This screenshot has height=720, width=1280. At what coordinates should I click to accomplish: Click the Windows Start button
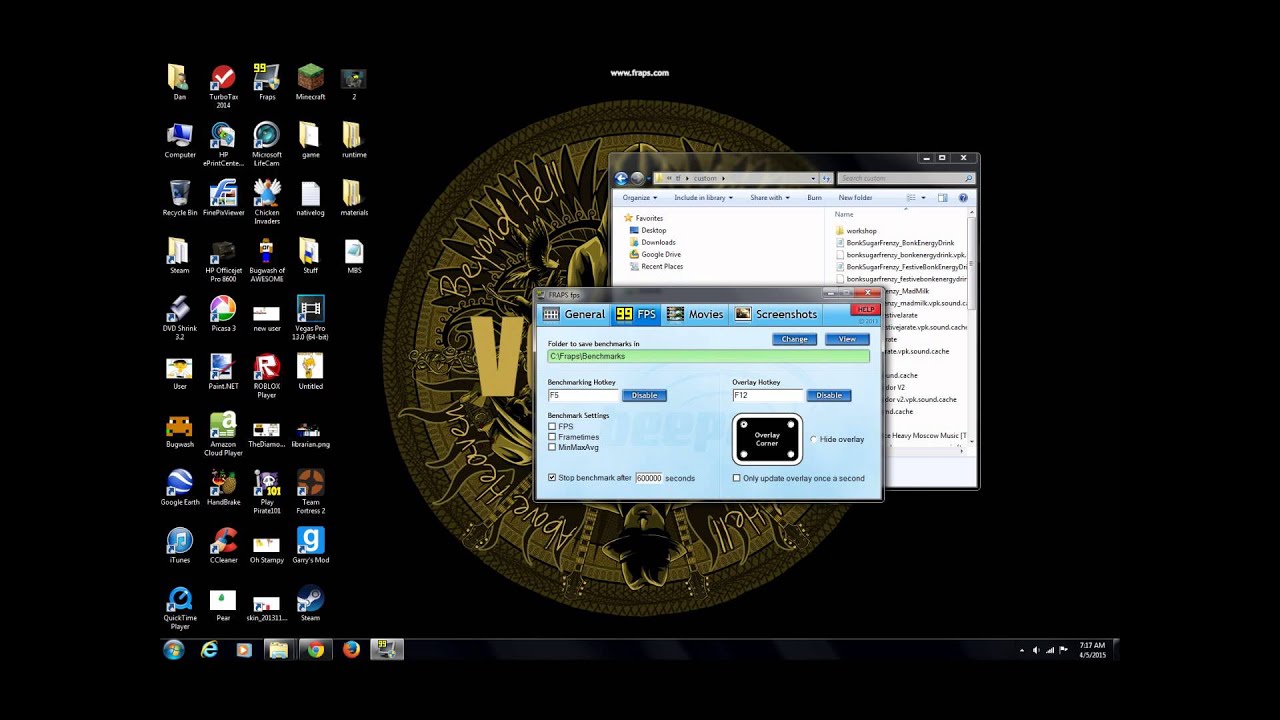click(x=174, y=650)
